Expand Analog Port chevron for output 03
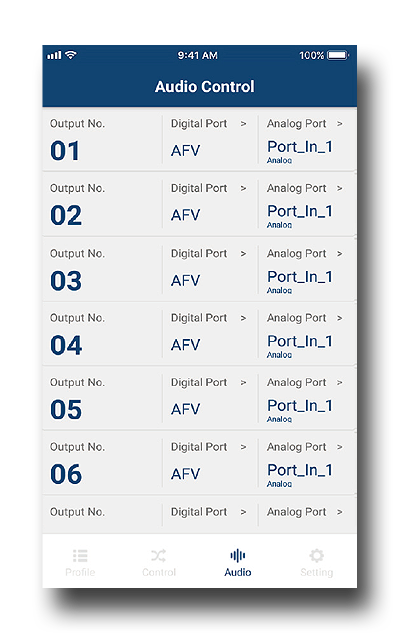 340,254
